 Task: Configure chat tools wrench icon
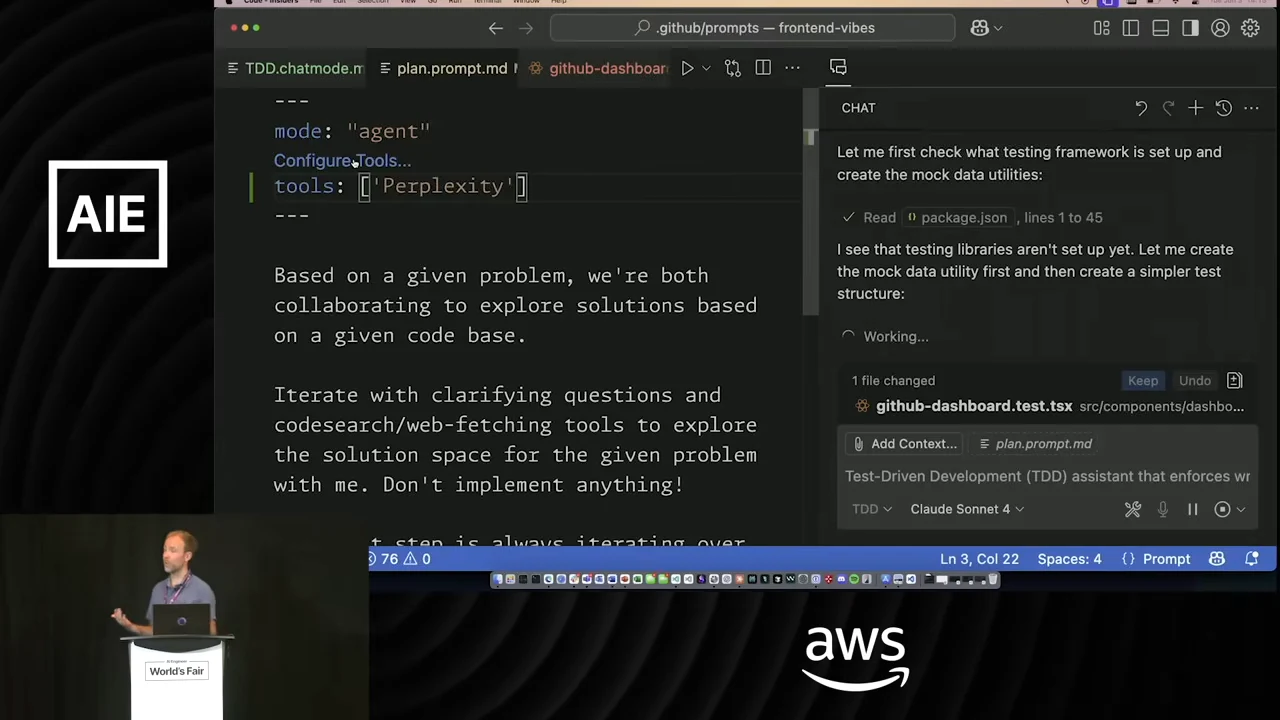[x=1132, y=509]
